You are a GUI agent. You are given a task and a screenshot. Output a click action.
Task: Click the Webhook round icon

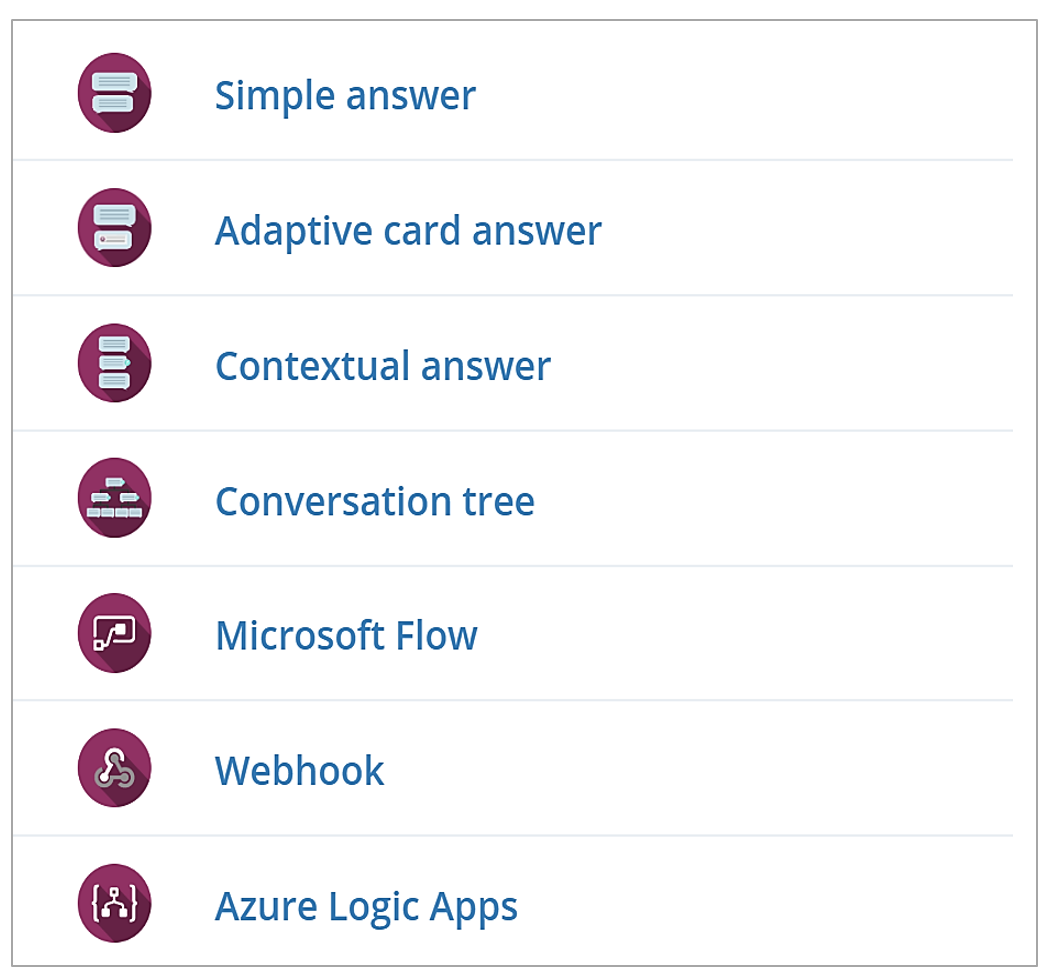click(x=114, y=768)
